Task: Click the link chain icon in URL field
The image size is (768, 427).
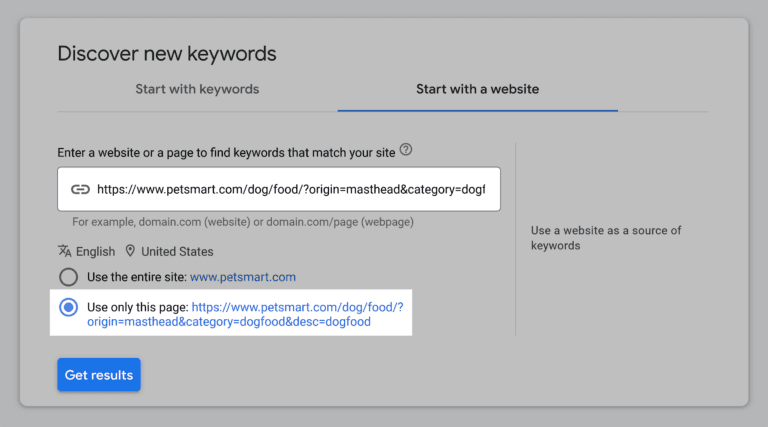Action: coord(80,190)
